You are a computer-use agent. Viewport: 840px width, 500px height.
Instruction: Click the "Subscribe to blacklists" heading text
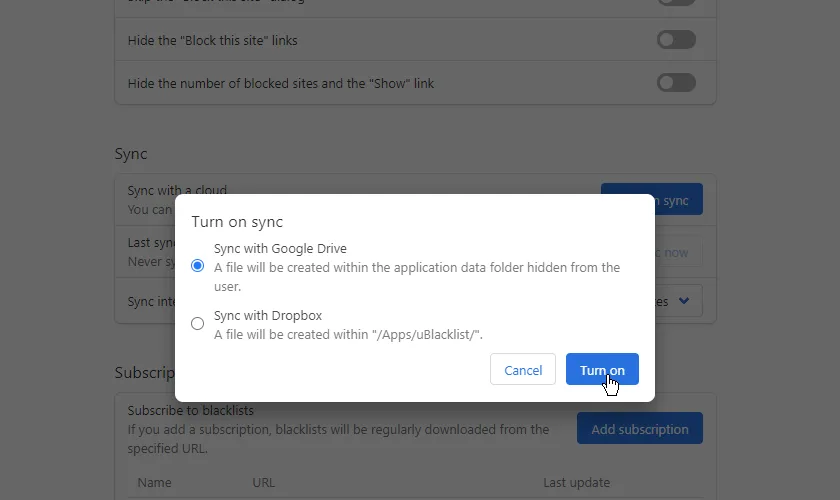point(190,410)
